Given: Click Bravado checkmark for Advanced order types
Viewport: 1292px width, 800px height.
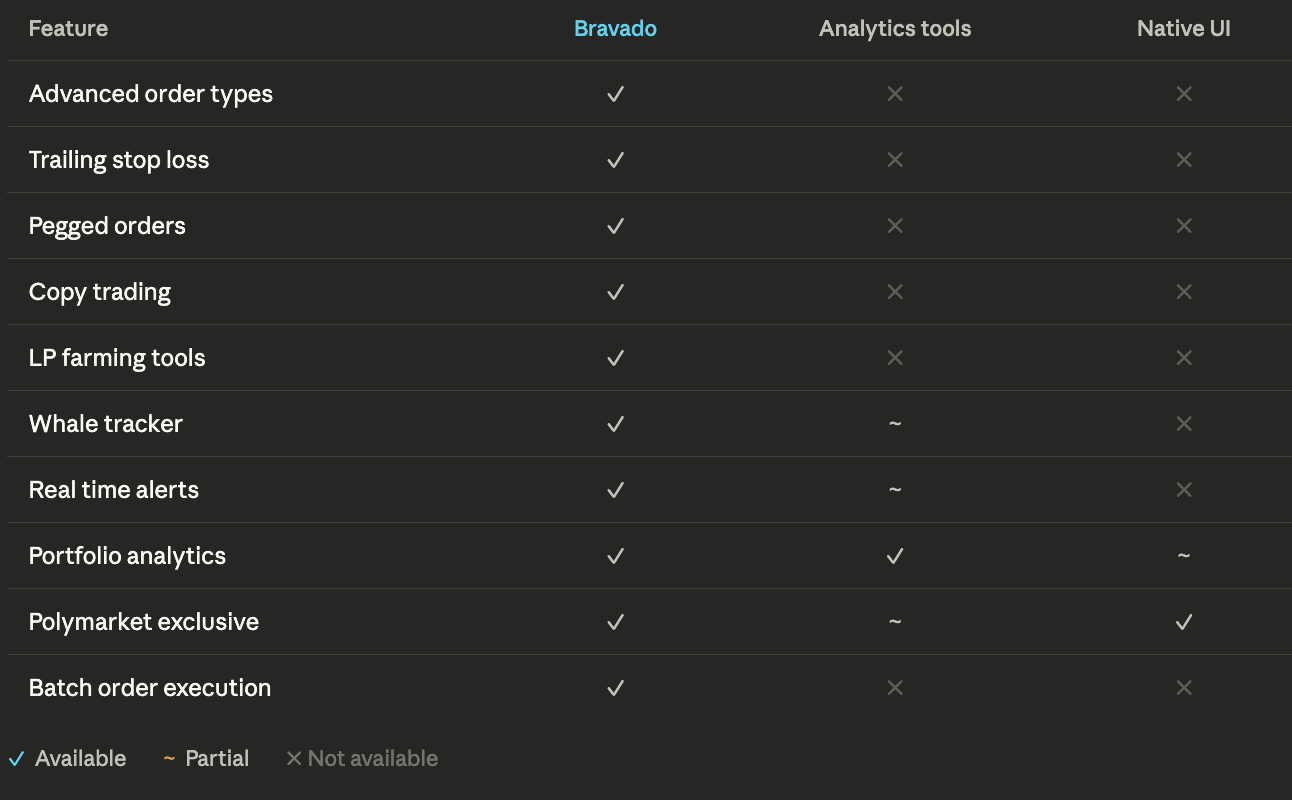Looking at the screenshot, I should click(616, 94).
